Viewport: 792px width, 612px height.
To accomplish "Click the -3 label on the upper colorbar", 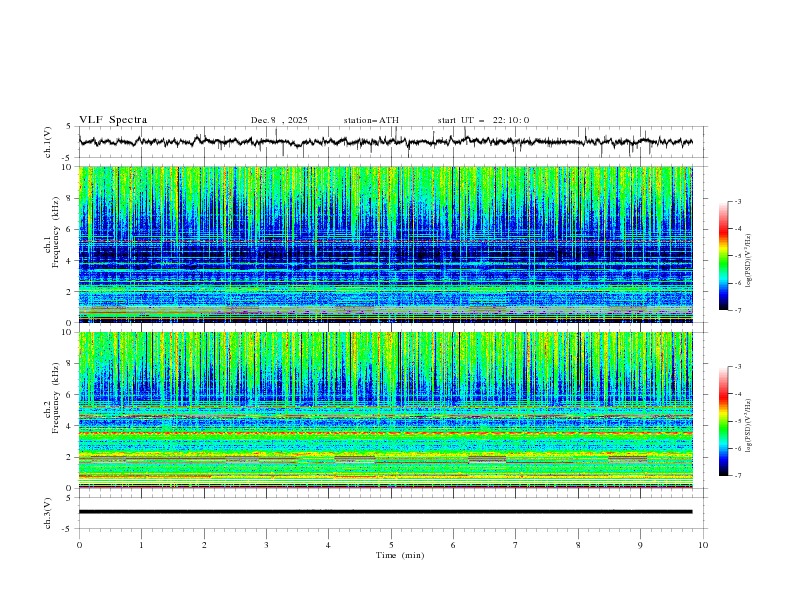I will 737,202.
